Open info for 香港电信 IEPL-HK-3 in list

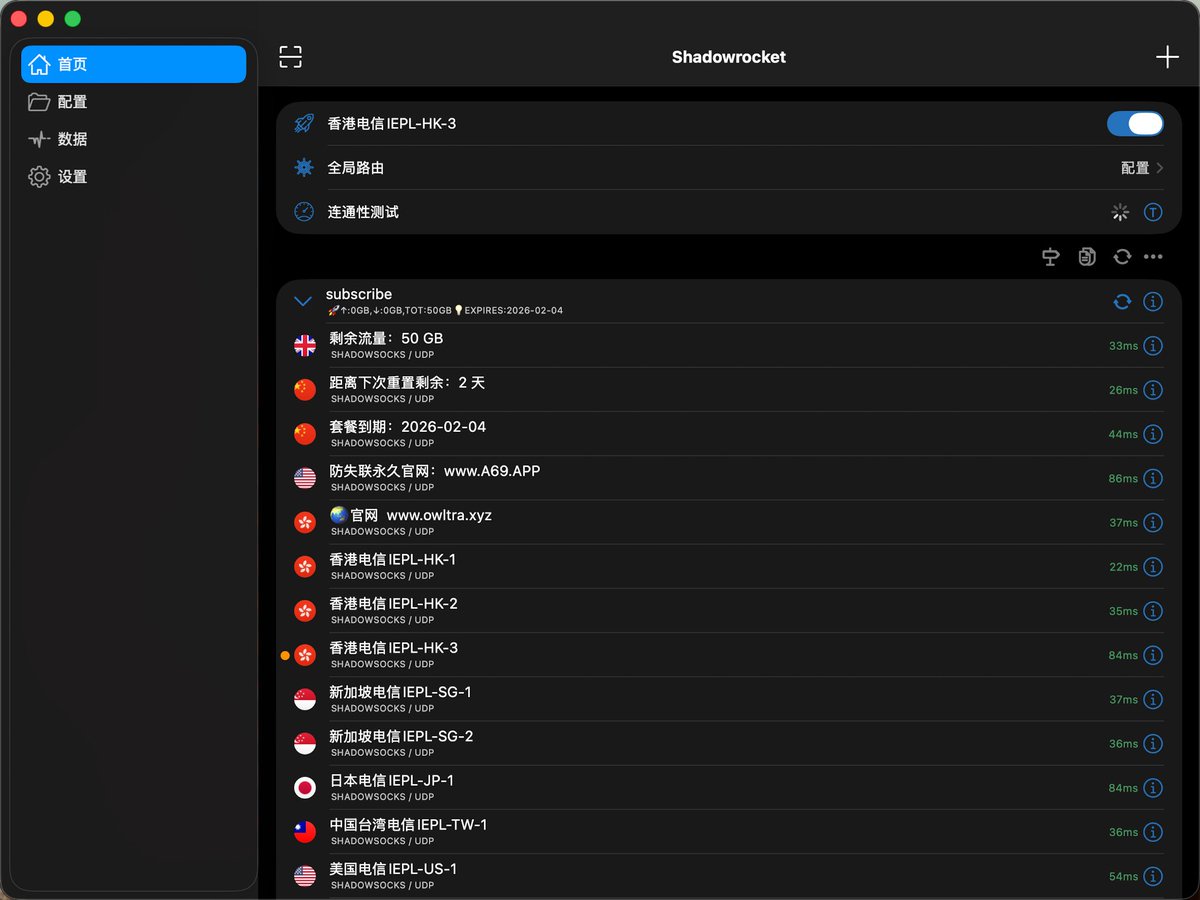click(1153, 656)
